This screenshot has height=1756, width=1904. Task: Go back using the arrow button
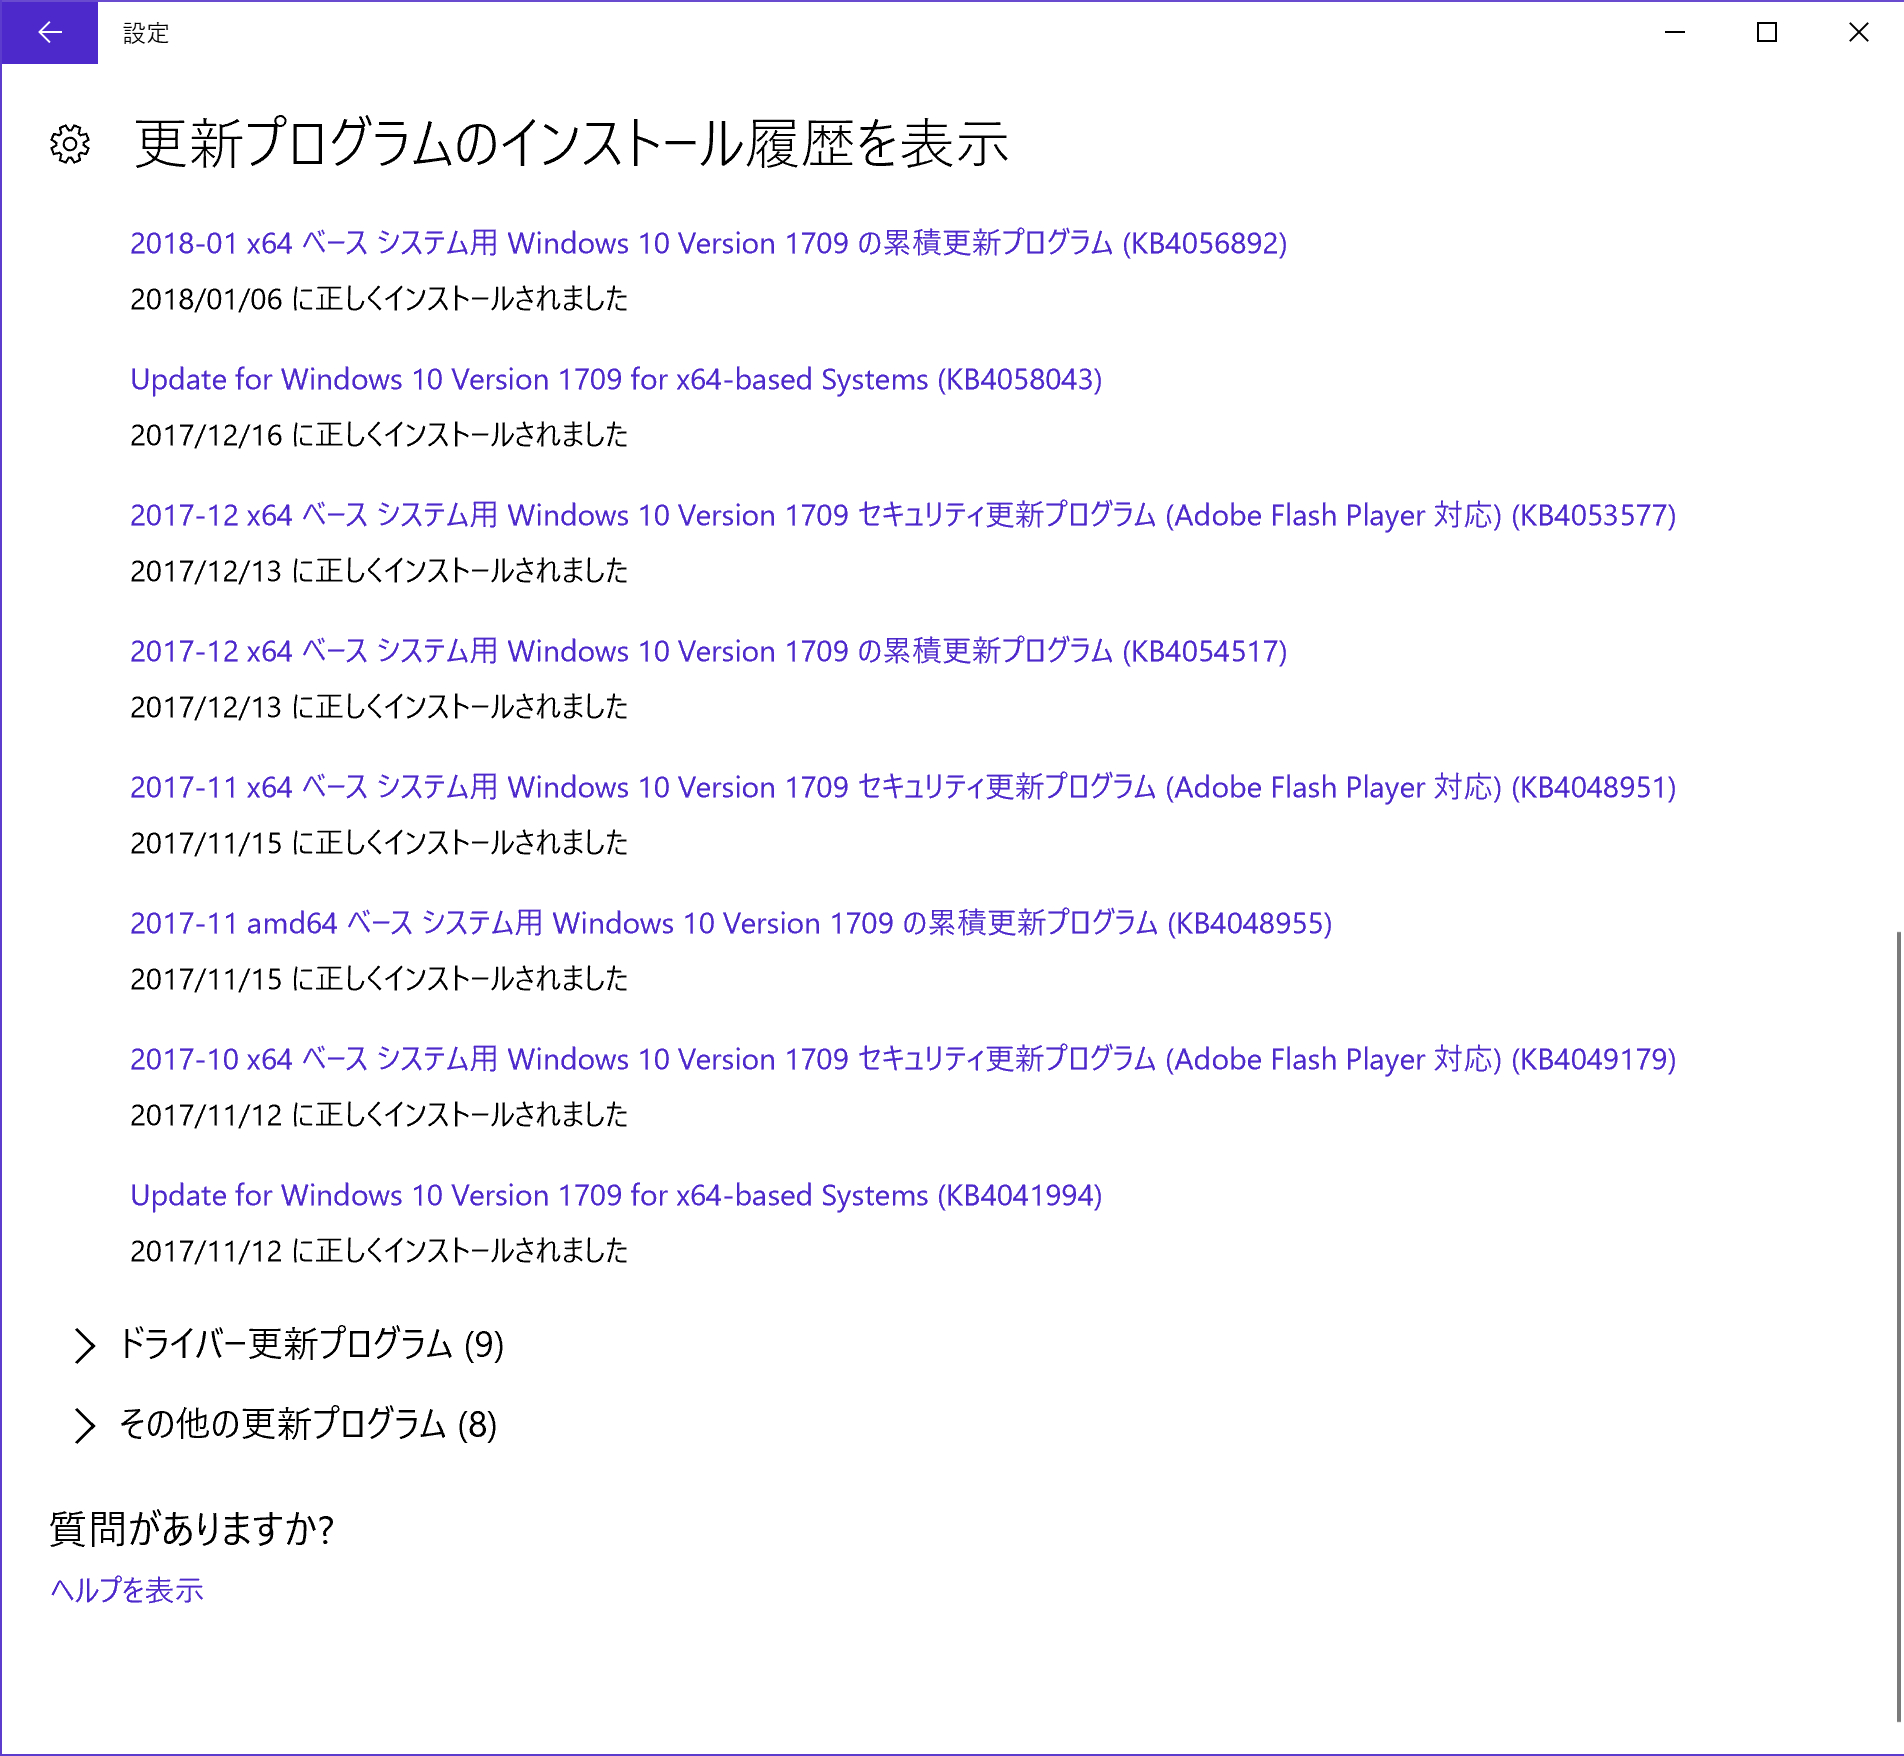pos(49,33)
